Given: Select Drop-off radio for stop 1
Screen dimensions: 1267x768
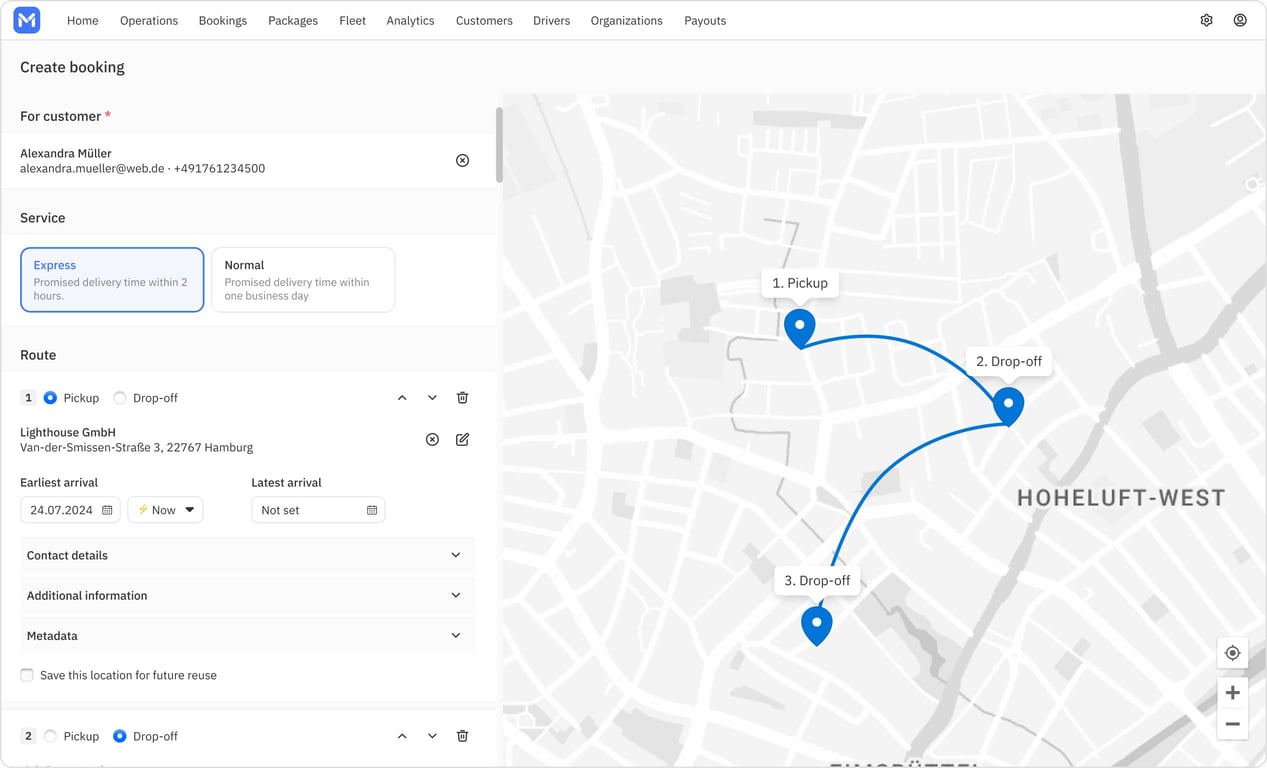Looking at the screenshot, I should tap(120, 398).
